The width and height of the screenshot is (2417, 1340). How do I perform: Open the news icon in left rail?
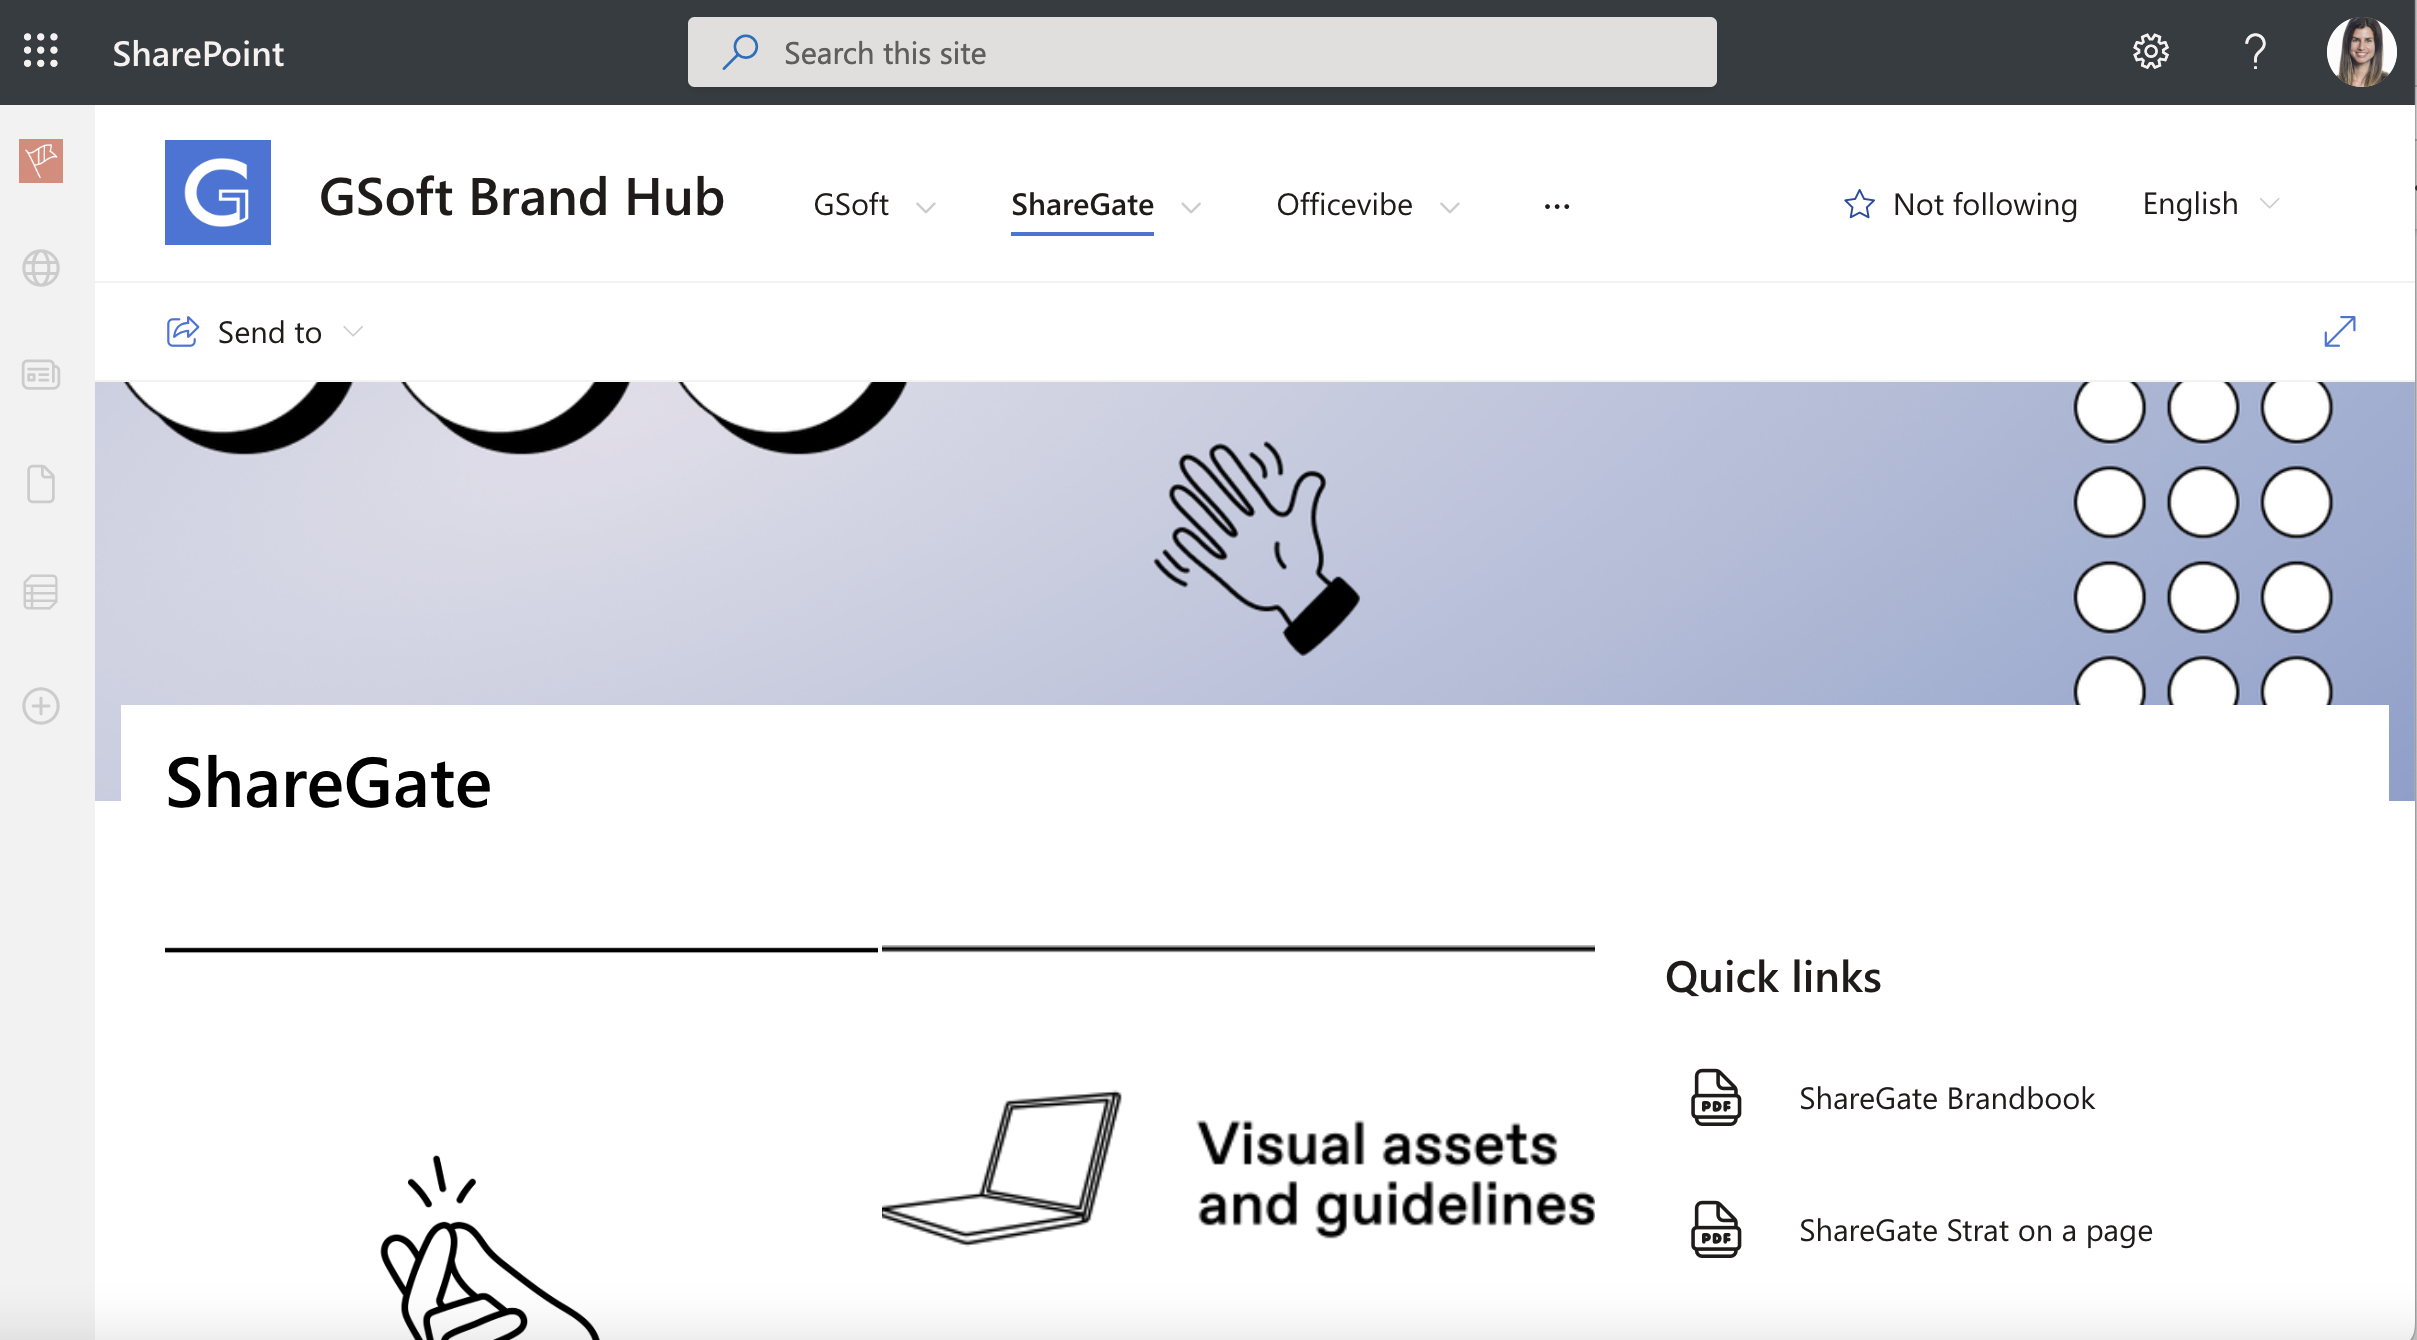[x=41, y=375]
